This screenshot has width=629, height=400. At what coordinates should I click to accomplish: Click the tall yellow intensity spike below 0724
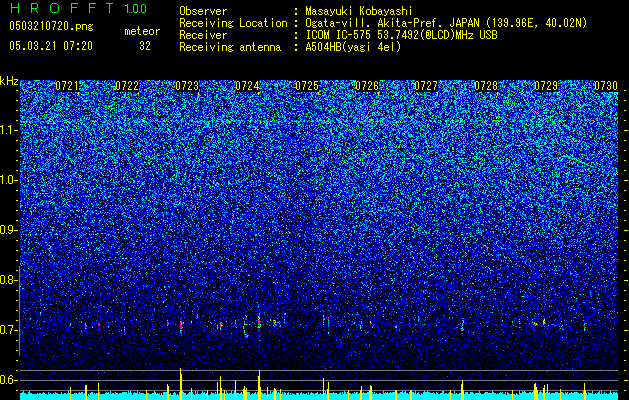(260, 385)
